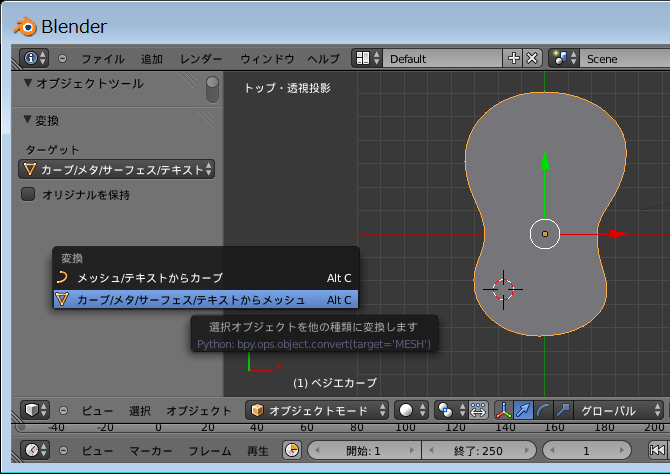Delete the Default screen layout
The height and width of the screenshot is (474, 670).
click(532, 58)
